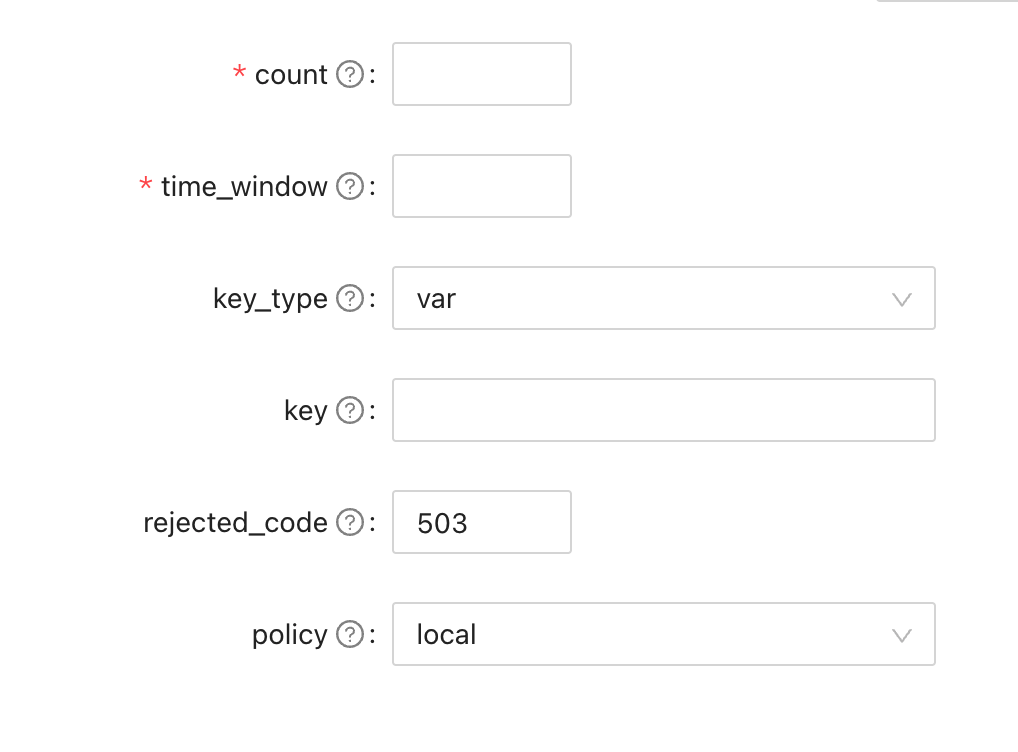Select the empty key input box
The image size is (1018, 752).
point(664,410)
